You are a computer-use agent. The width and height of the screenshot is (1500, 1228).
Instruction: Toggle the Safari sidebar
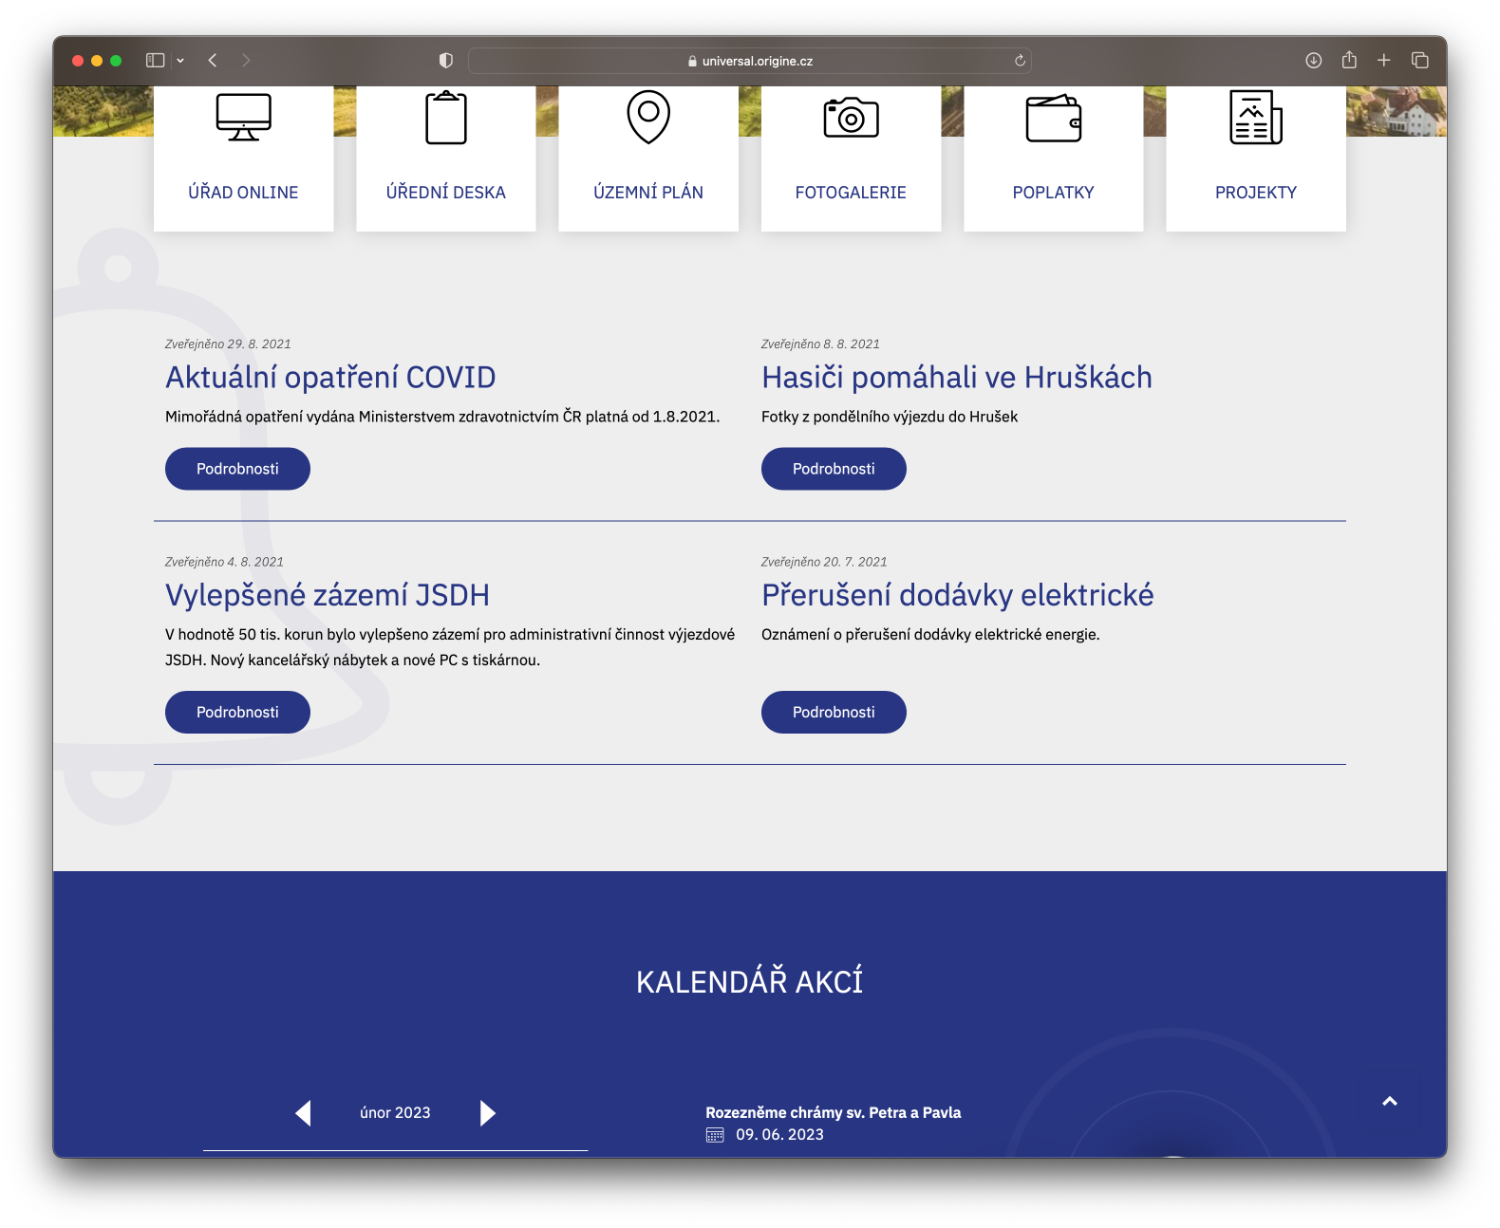coord(155,60)
